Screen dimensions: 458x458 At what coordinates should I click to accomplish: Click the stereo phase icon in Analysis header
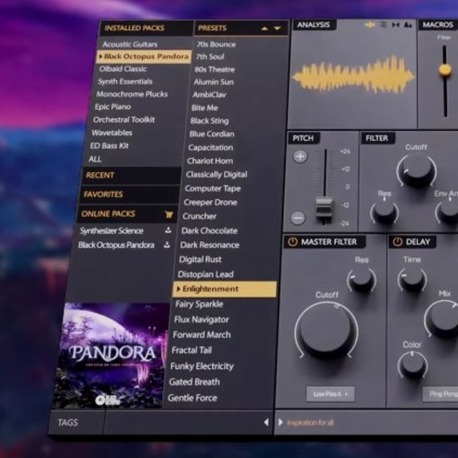(x=396, y=25)
